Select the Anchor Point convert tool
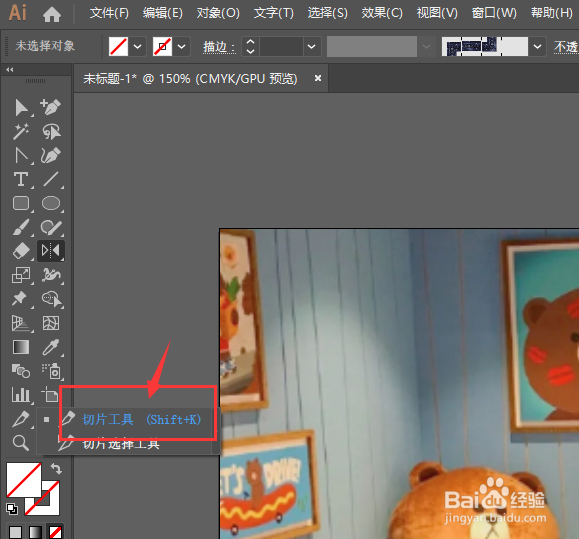The width and height of the screenshot is (579, 539). click(x=21, y=155)
